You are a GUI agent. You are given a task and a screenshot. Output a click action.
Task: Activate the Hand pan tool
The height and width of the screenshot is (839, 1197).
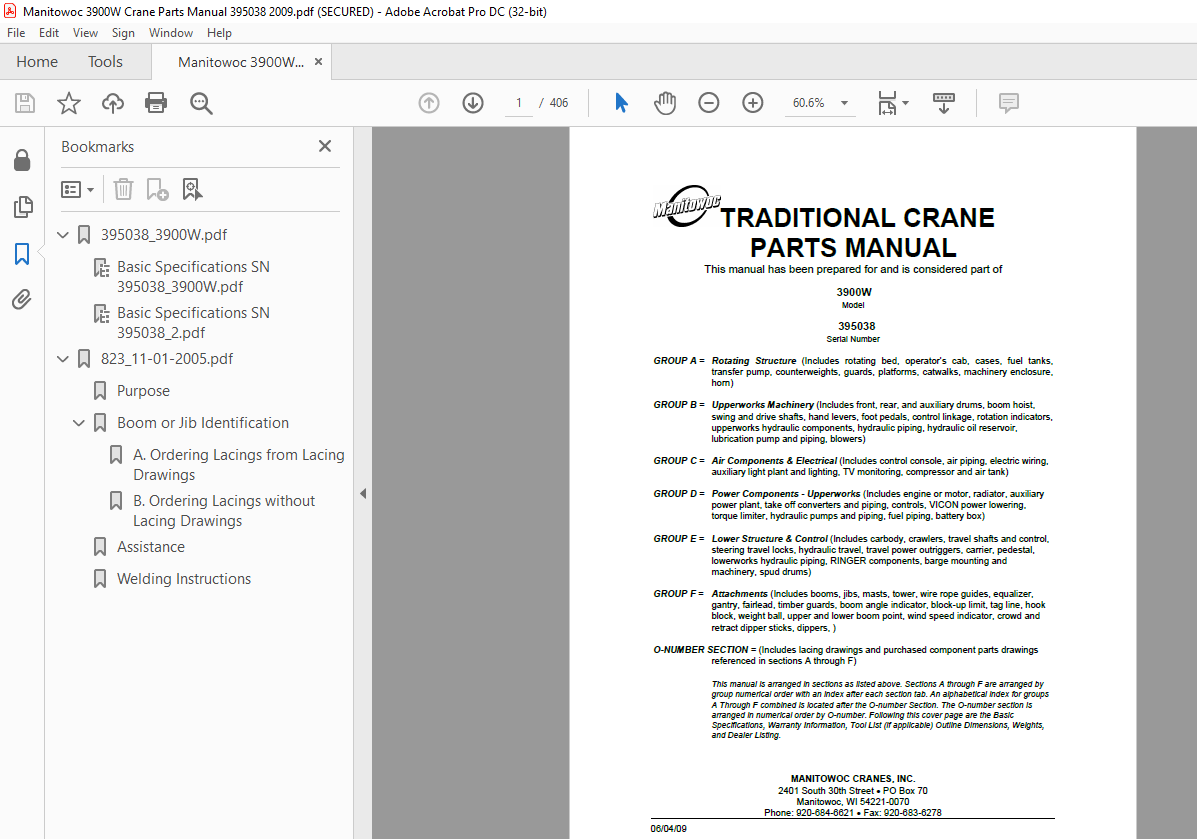click(665, 103)
